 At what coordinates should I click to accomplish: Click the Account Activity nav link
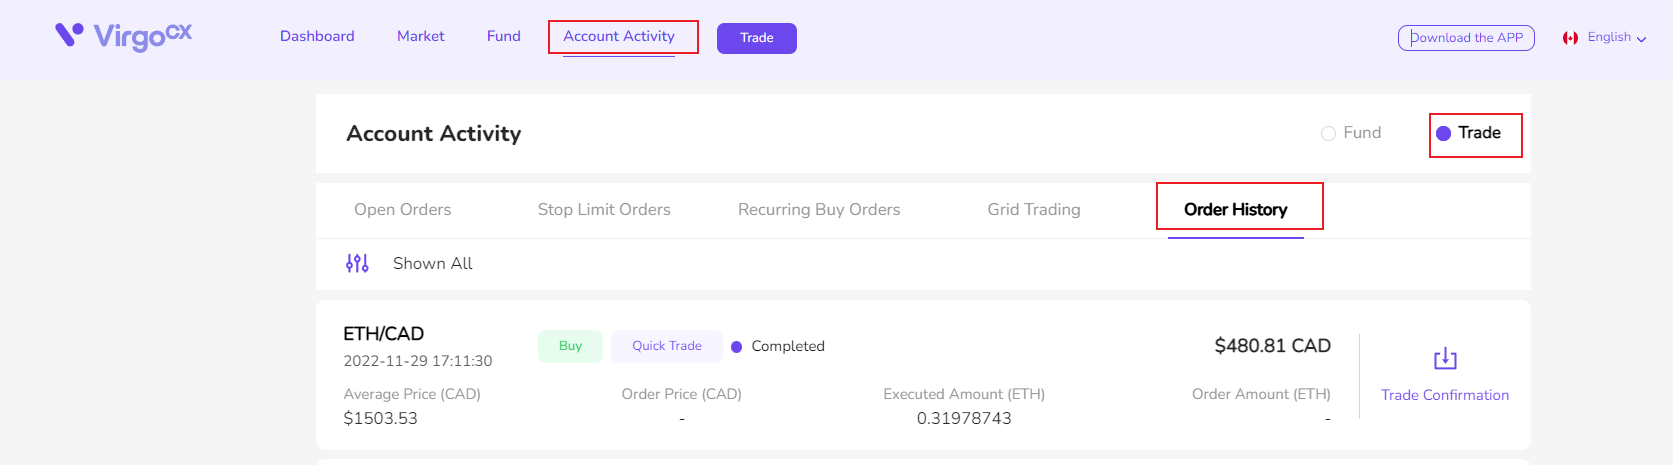[x=619, y=36]
